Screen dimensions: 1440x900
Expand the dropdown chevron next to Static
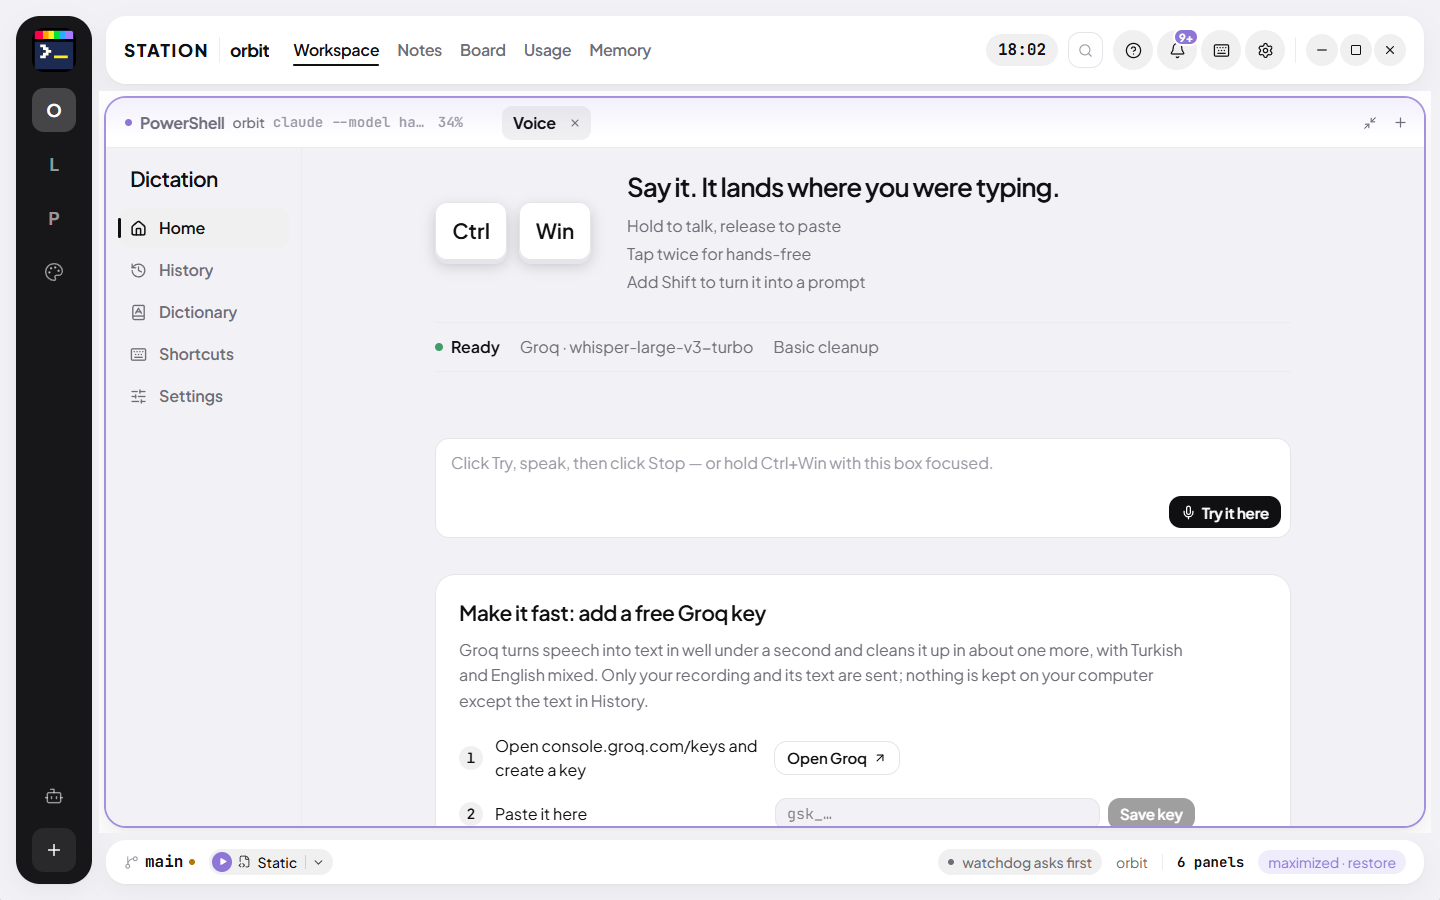pyautogui.click(x=318, y=862)
